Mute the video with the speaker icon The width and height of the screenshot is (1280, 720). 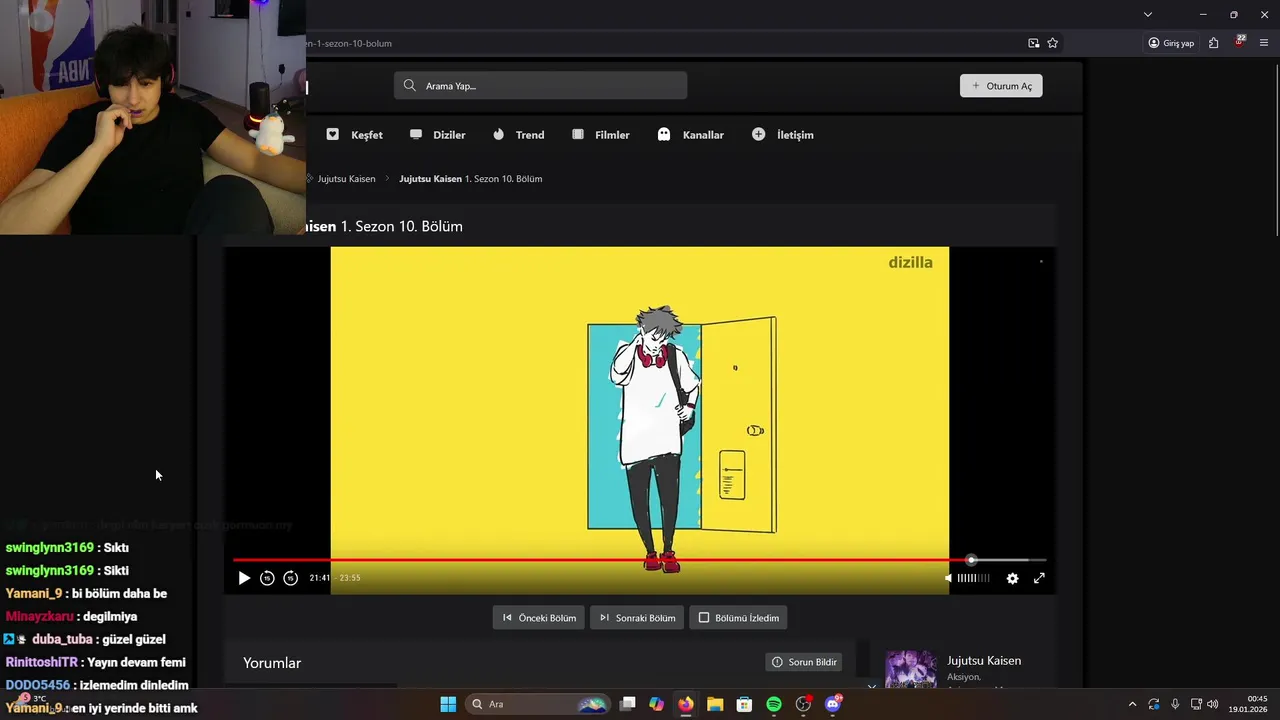pos(948,578)
